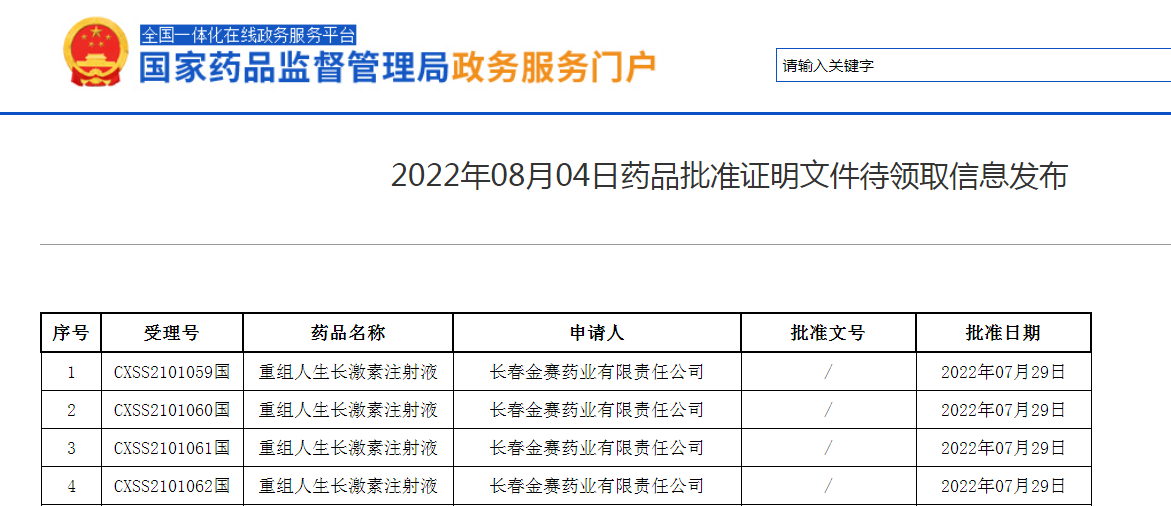Image resolution: width=1171 pixels, height=506 pixels.
Task: Click the slash in row 4 批准文号 cell
Action: pyautogui.click(x=828, y=487)
